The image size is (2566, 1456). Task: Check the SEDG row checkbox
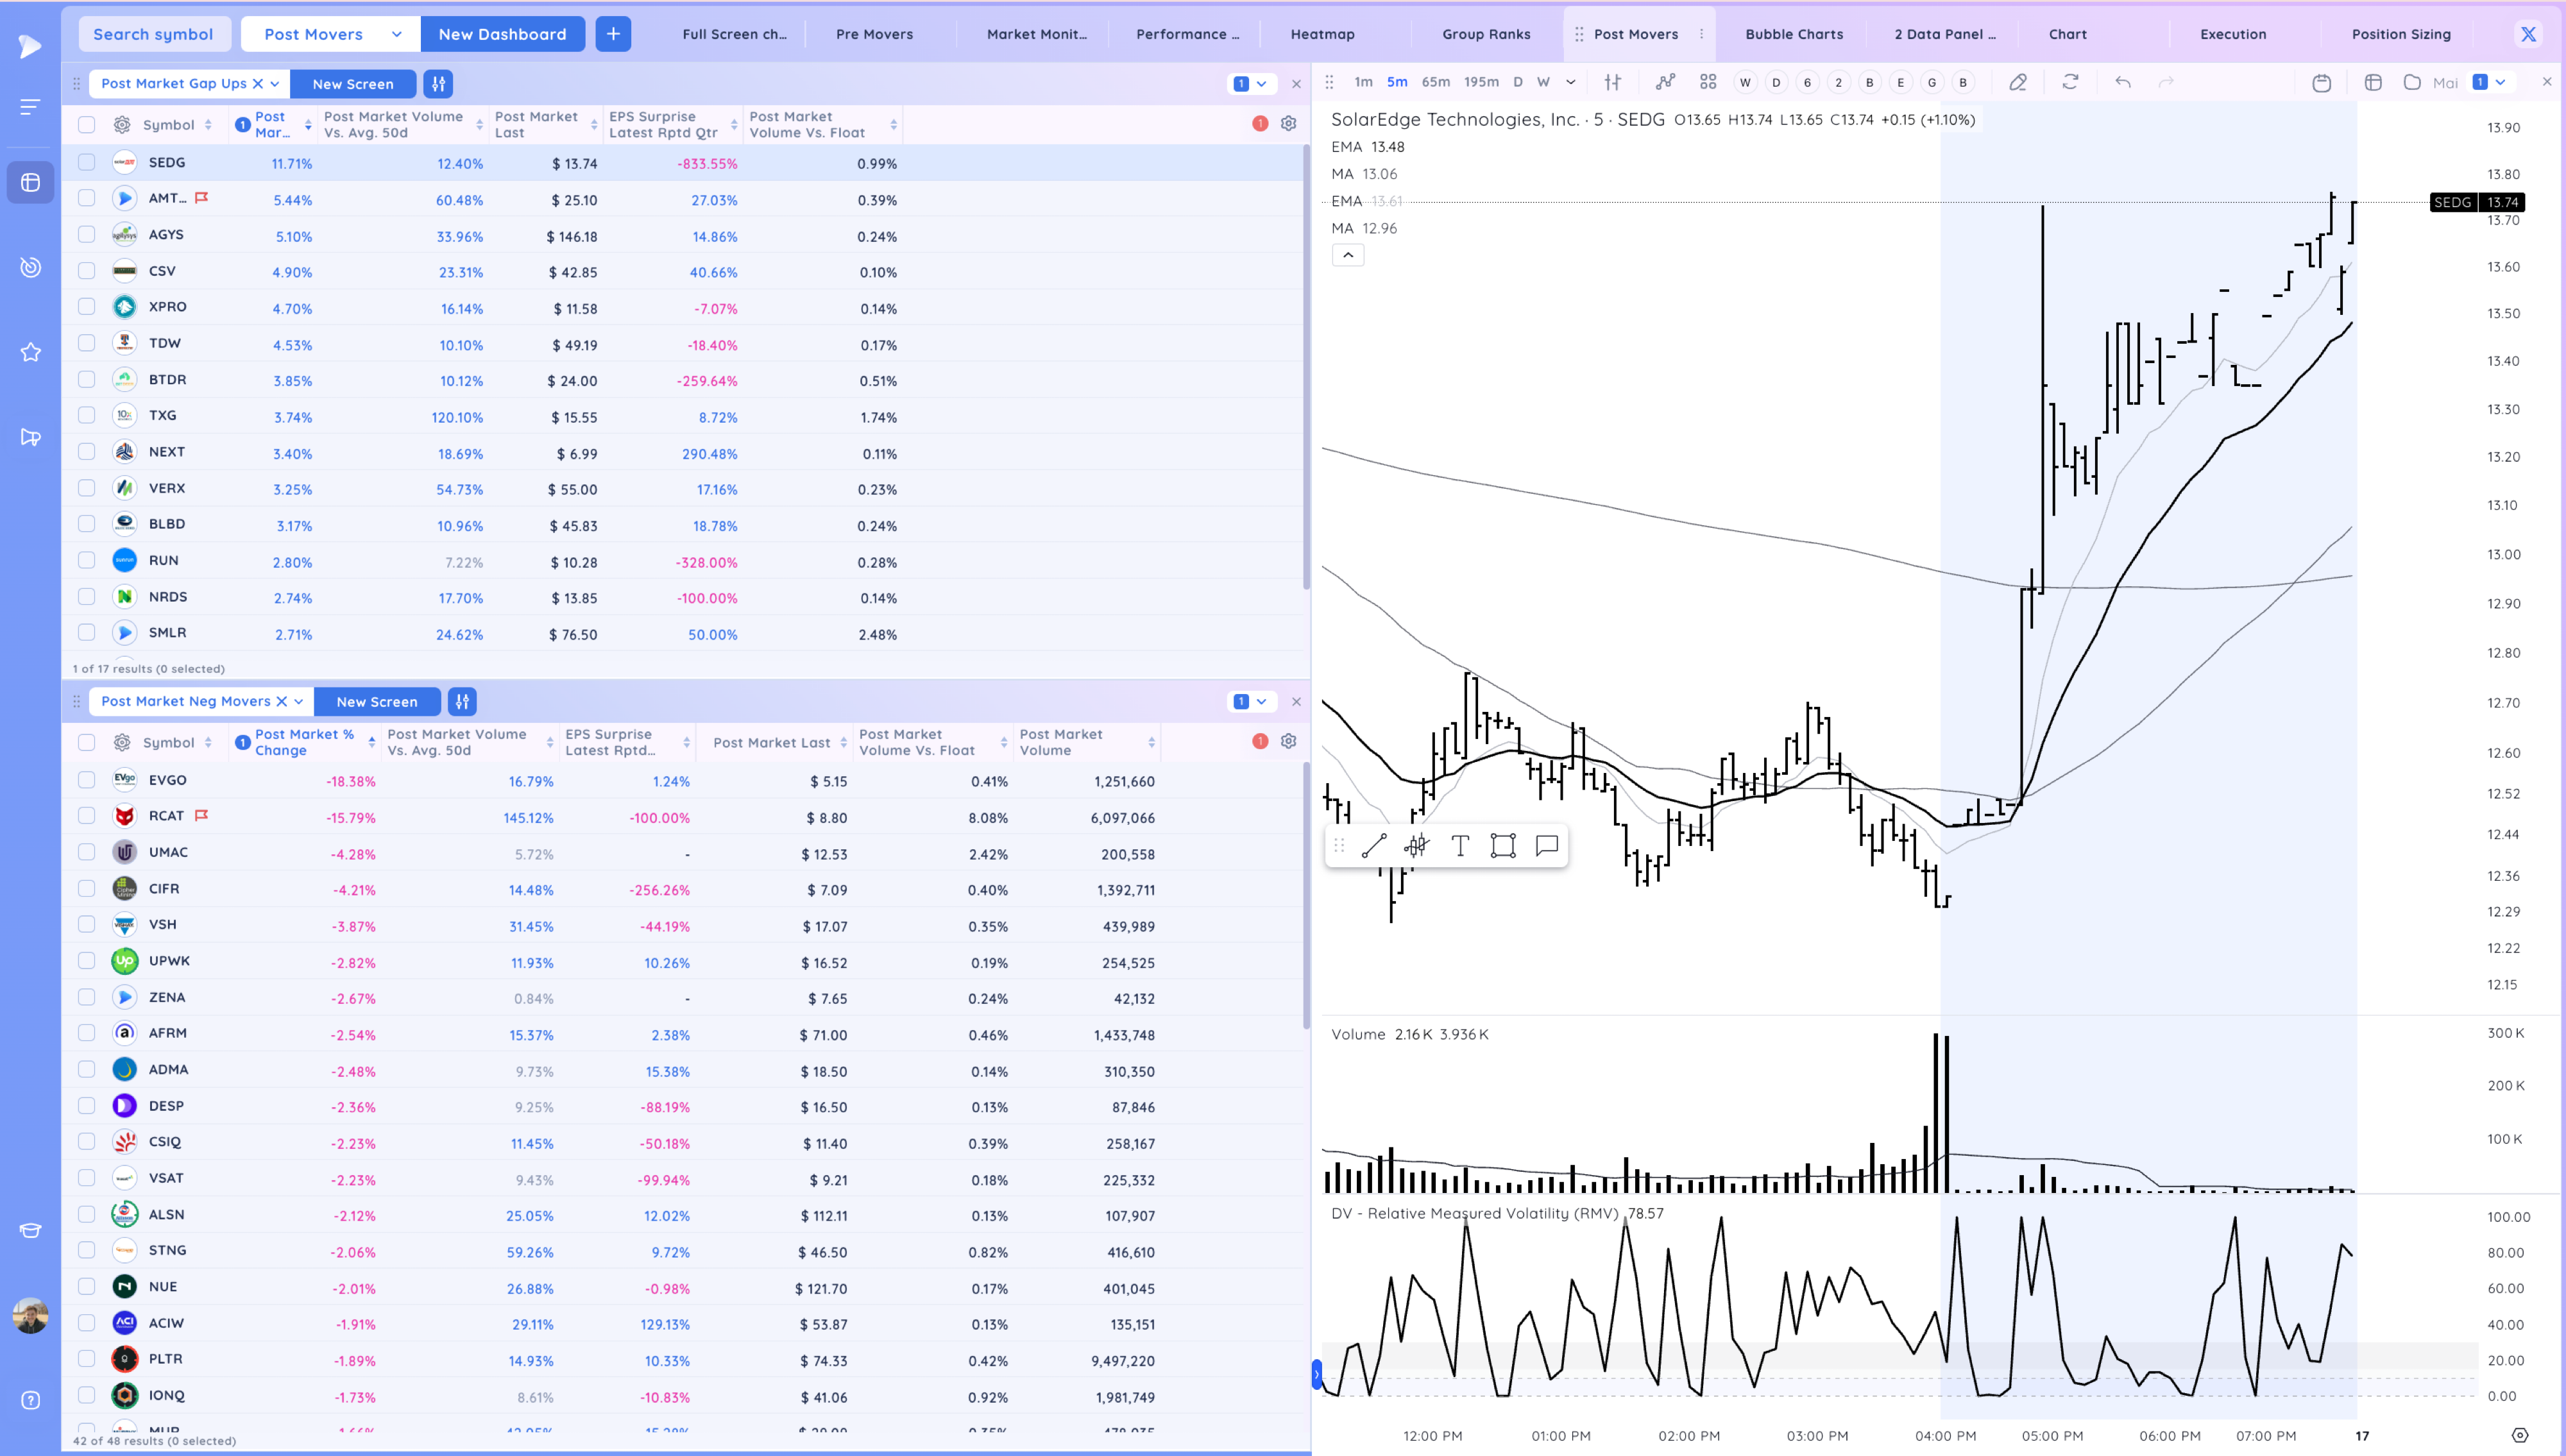[87, 162]
